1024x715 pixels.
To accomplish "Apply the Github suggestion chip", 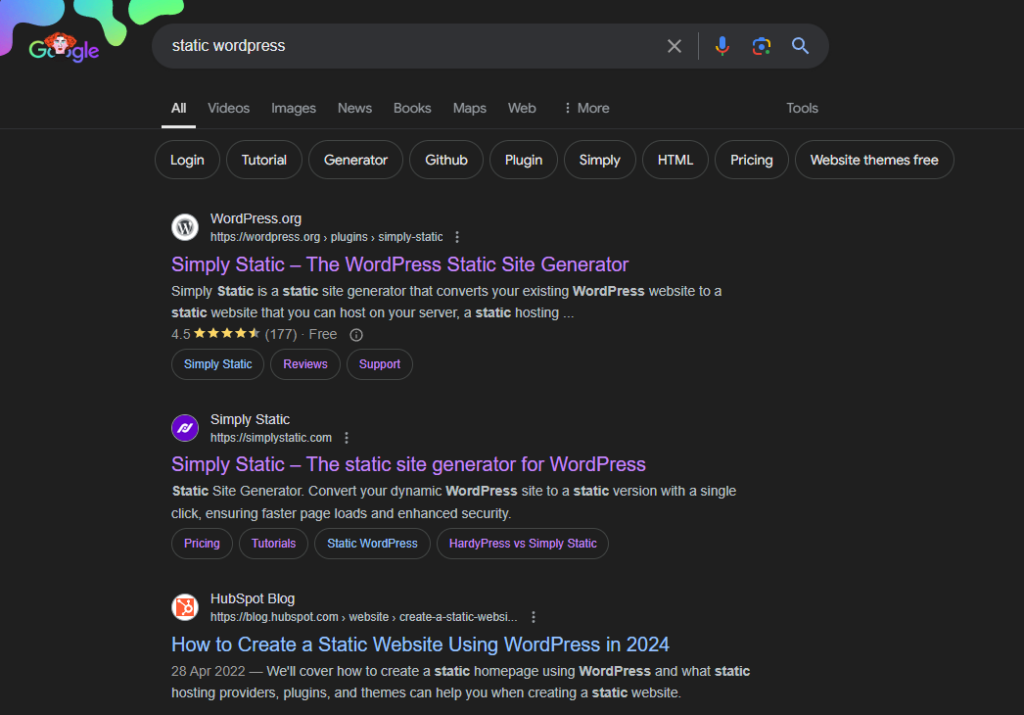I will click(x=446, y=160).
